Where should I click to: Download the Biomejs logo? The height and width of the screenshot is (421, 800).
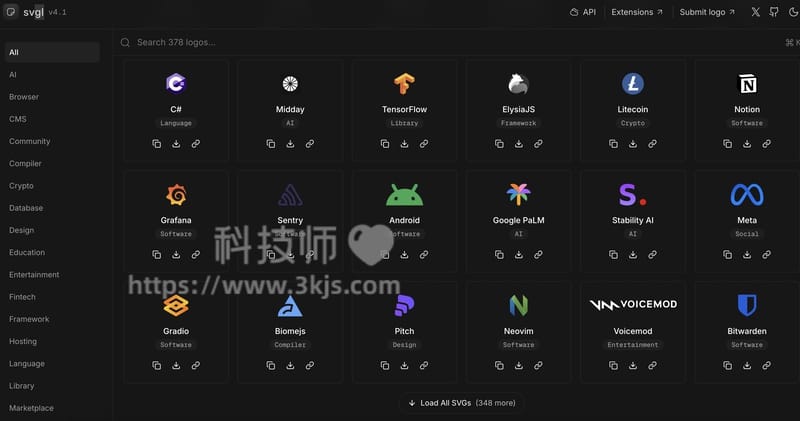(x=290, y=365)
